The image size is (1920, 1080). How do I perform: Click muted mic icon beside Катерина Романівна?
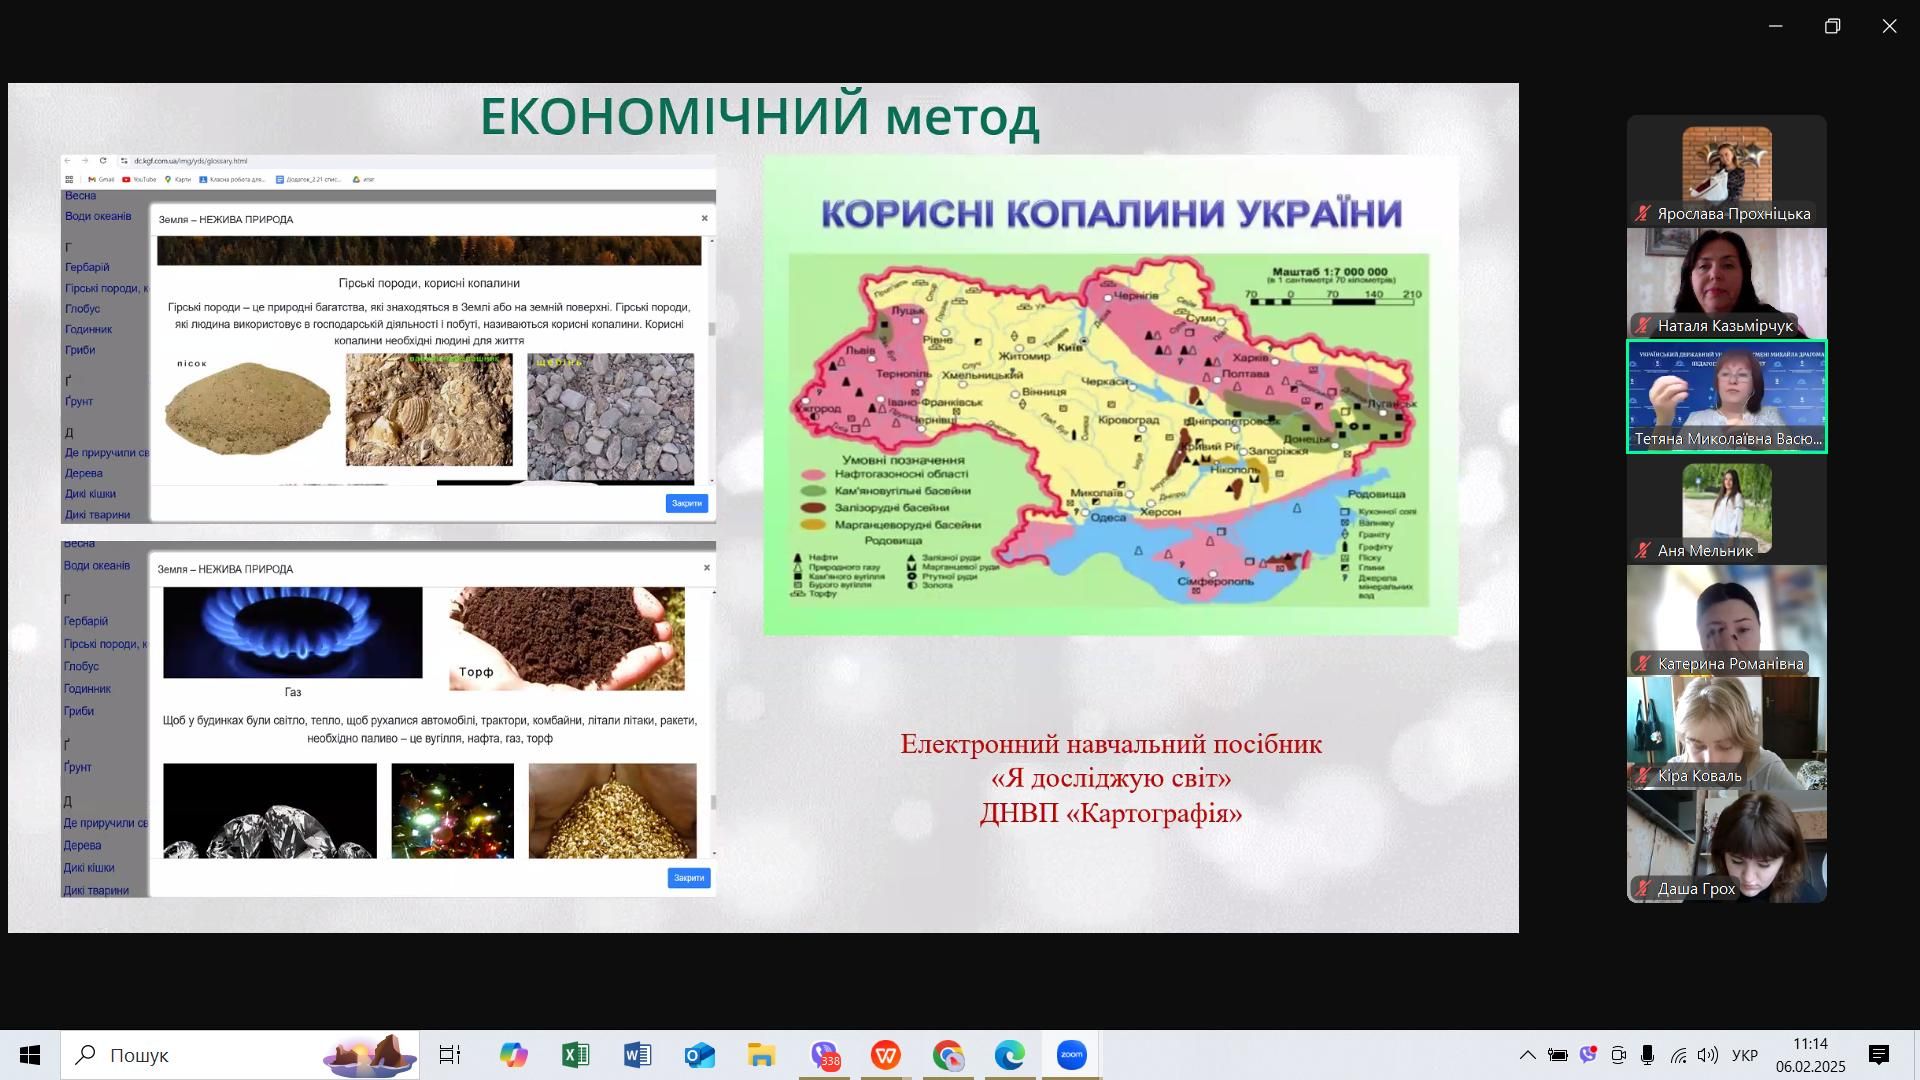[1642, 663]
